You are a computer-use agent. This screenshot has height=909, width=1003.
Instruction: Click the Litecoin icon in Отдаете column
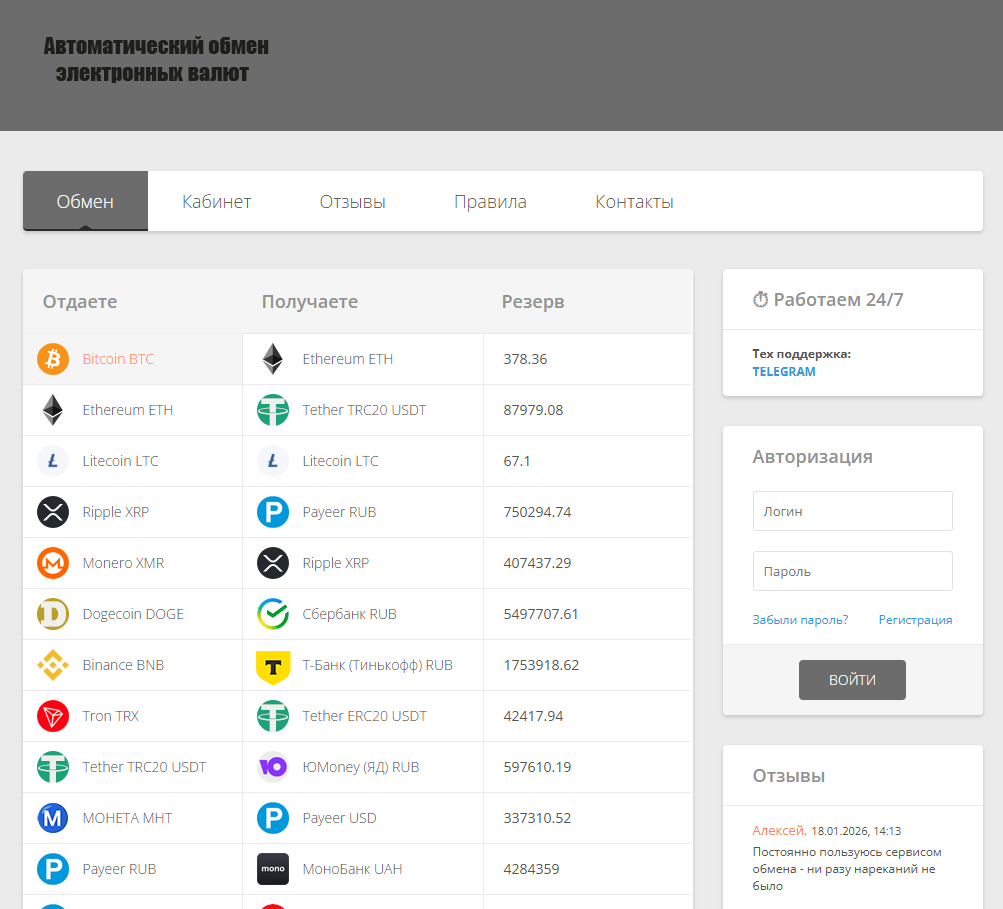pyautogui.click(x=53, y=461)
